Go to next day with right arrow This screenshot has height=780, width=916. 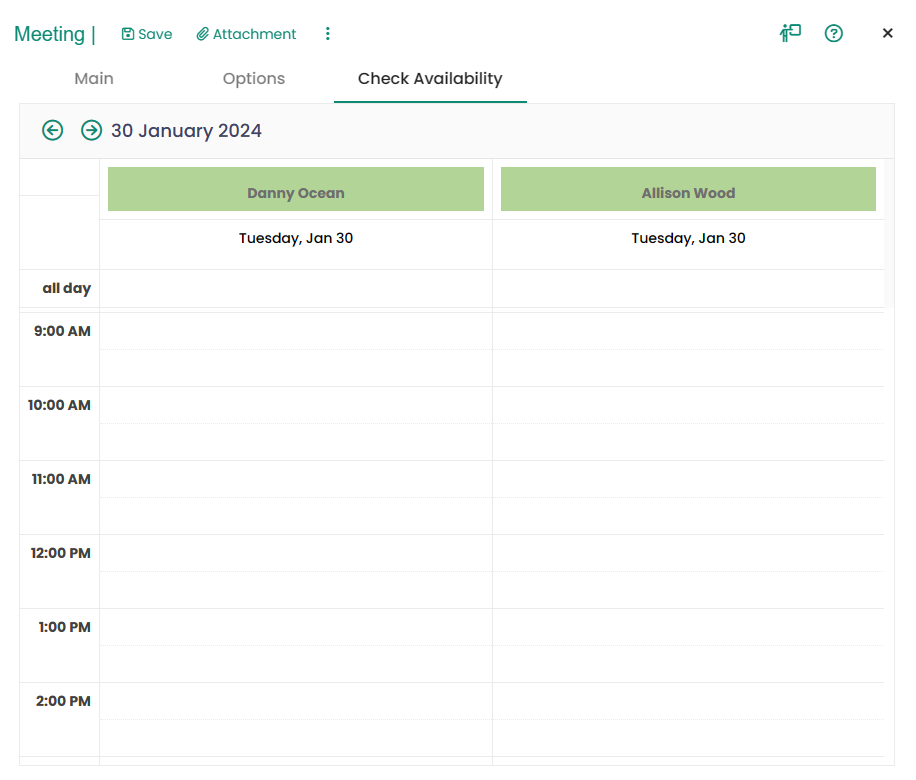coord(91,130)
